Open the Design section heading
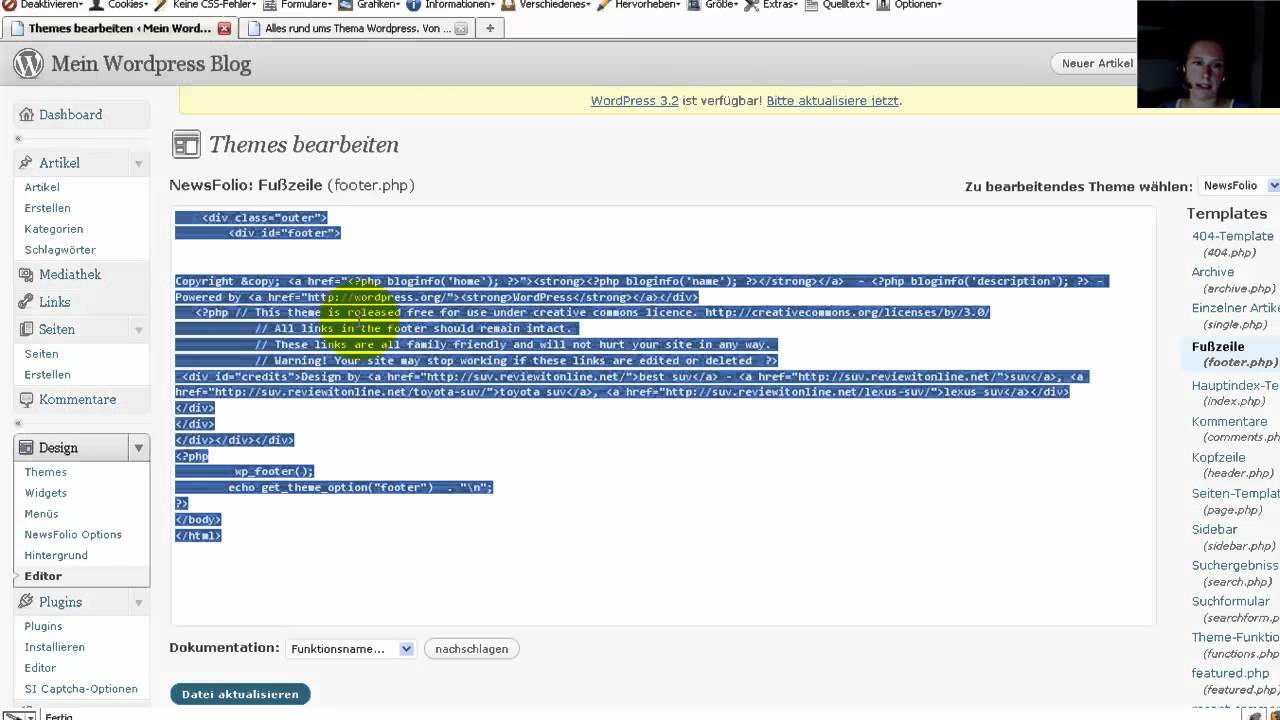 pyautogui.click(x=58, y=448)
